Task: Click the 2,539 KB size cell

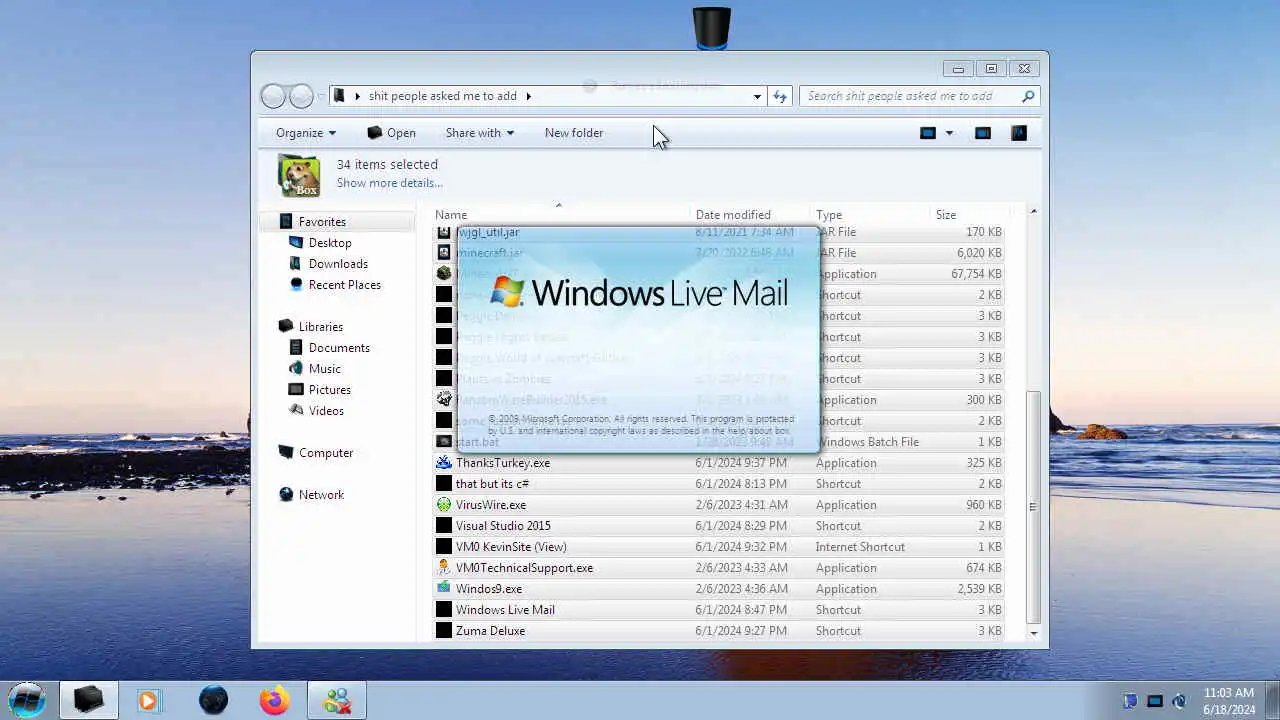Action: click(979, 589)
